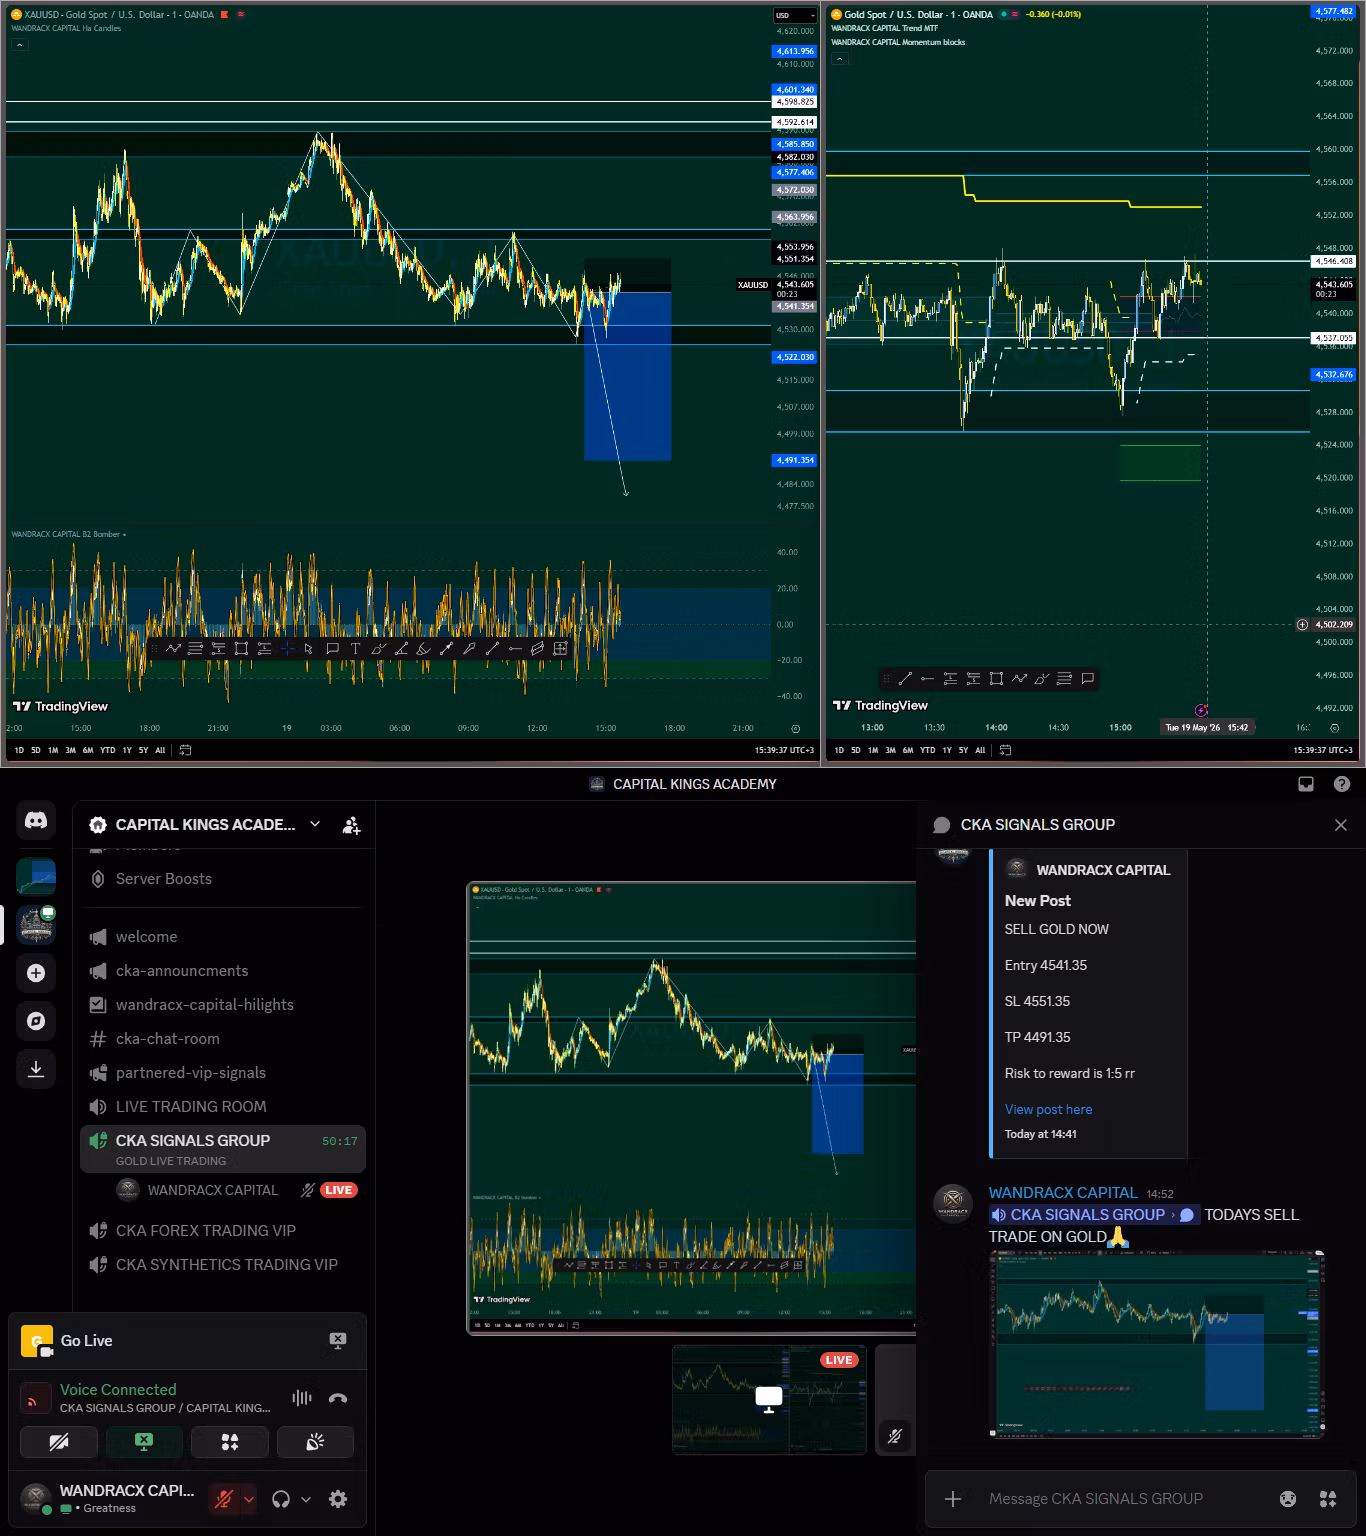
Task: Select rectangle tool in left chart toolbar
Action: click(x=241, y=649)
